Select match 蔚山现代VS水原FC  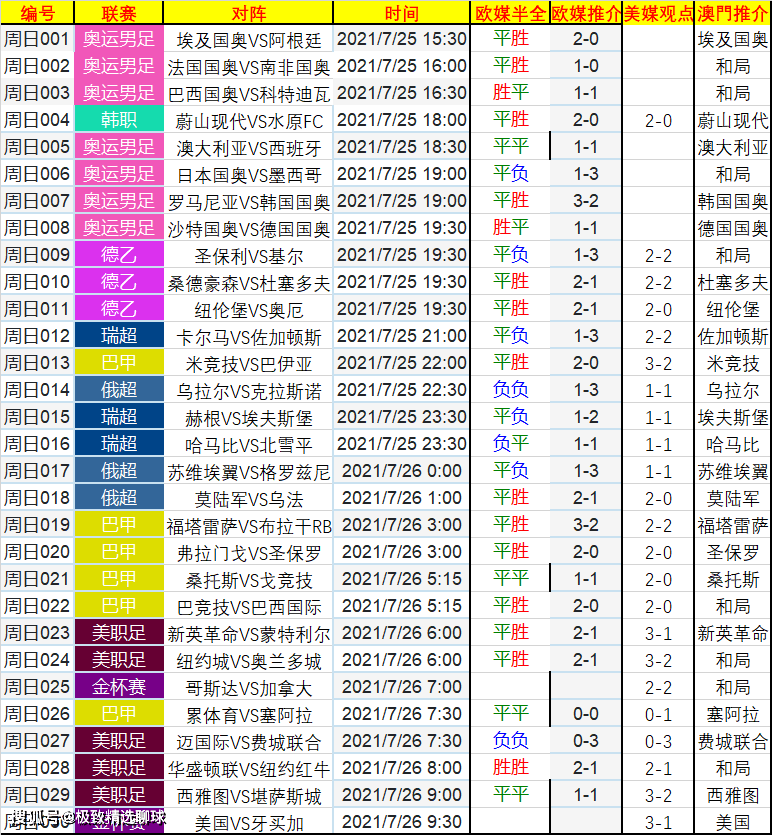coord(248,120)
